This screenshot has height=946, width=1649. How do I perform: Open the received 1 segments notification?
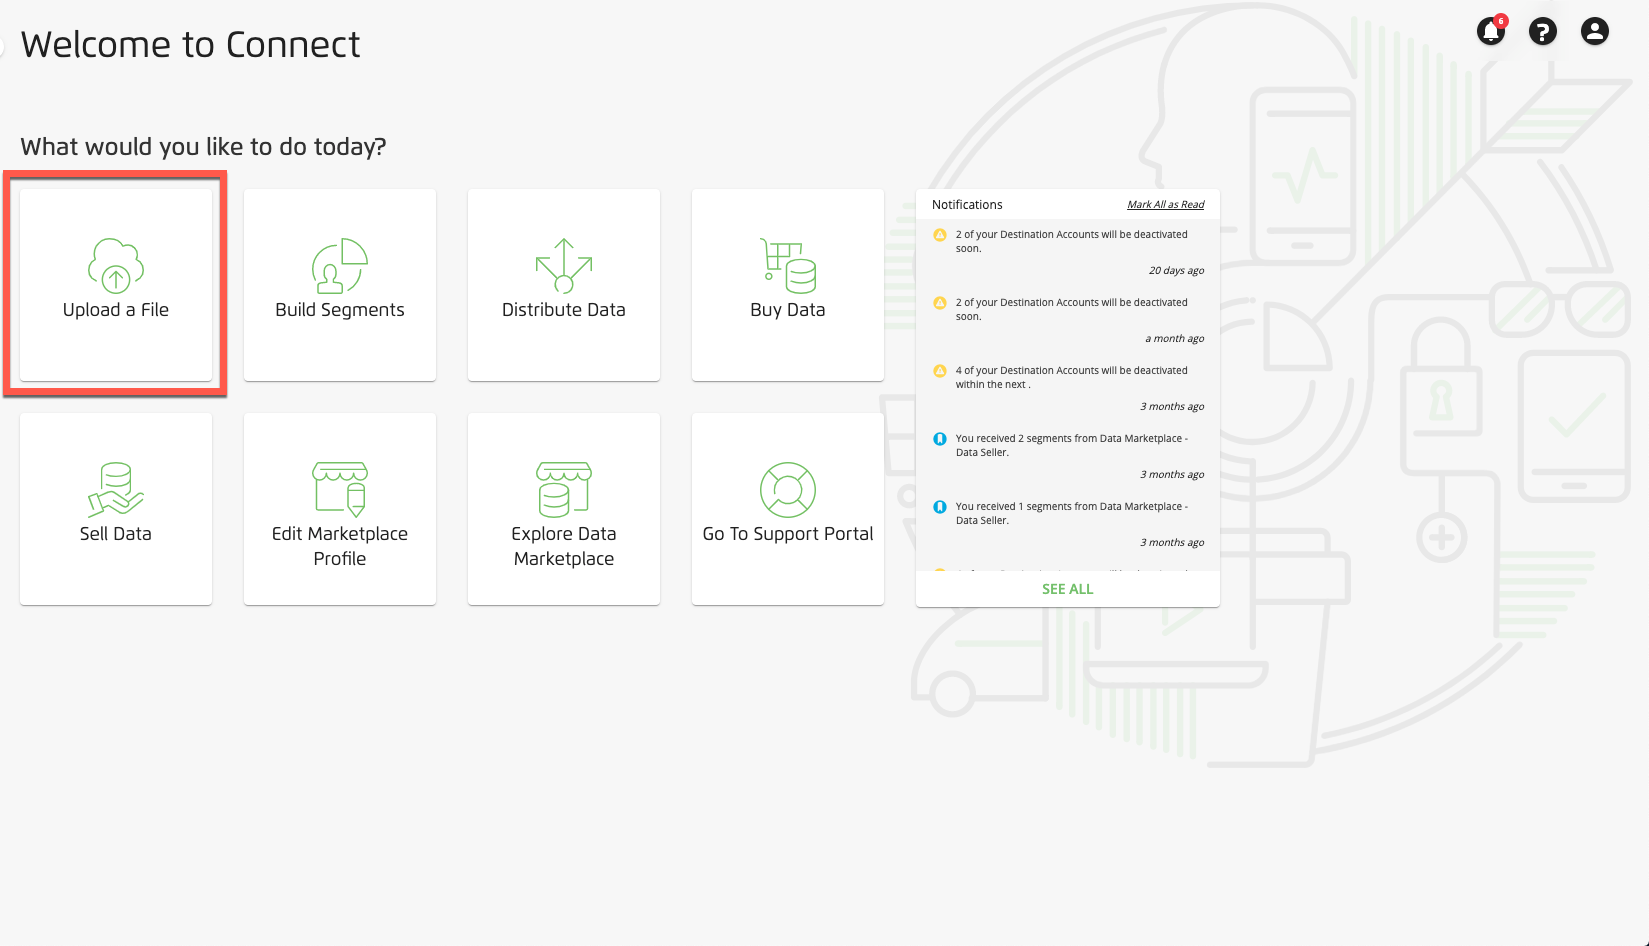1068,525
